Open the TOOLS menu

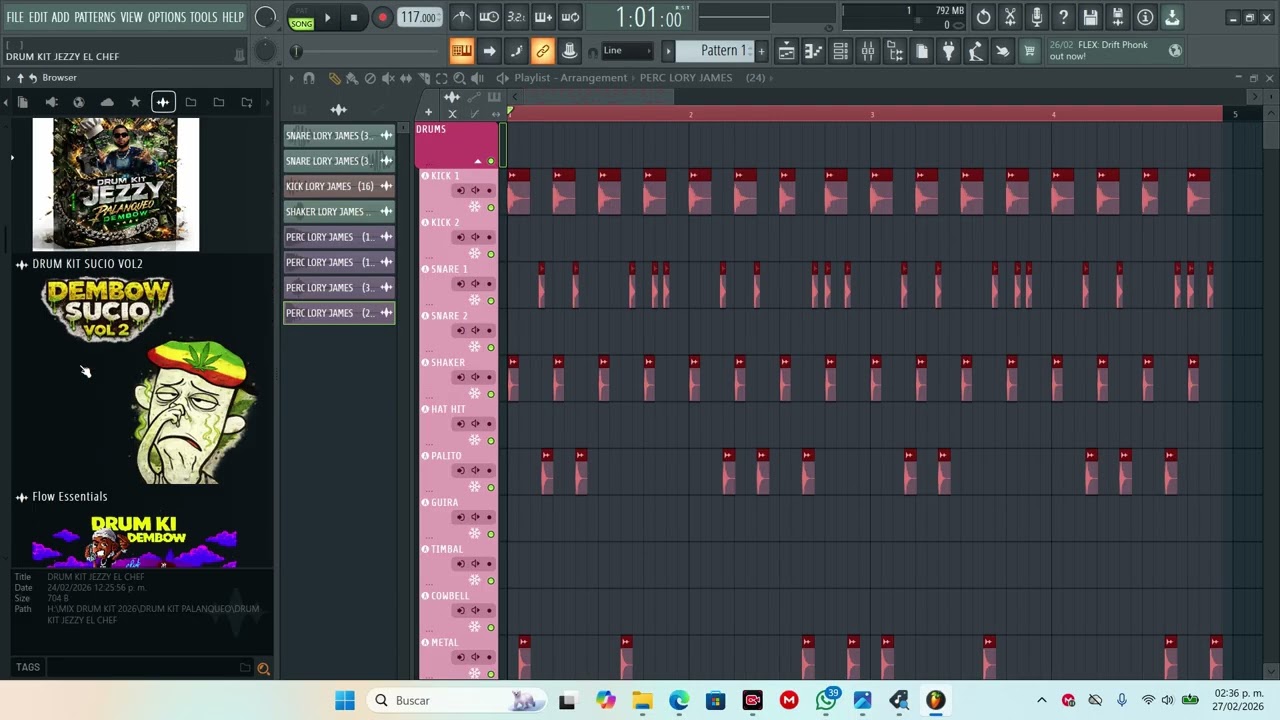[203, 17]
